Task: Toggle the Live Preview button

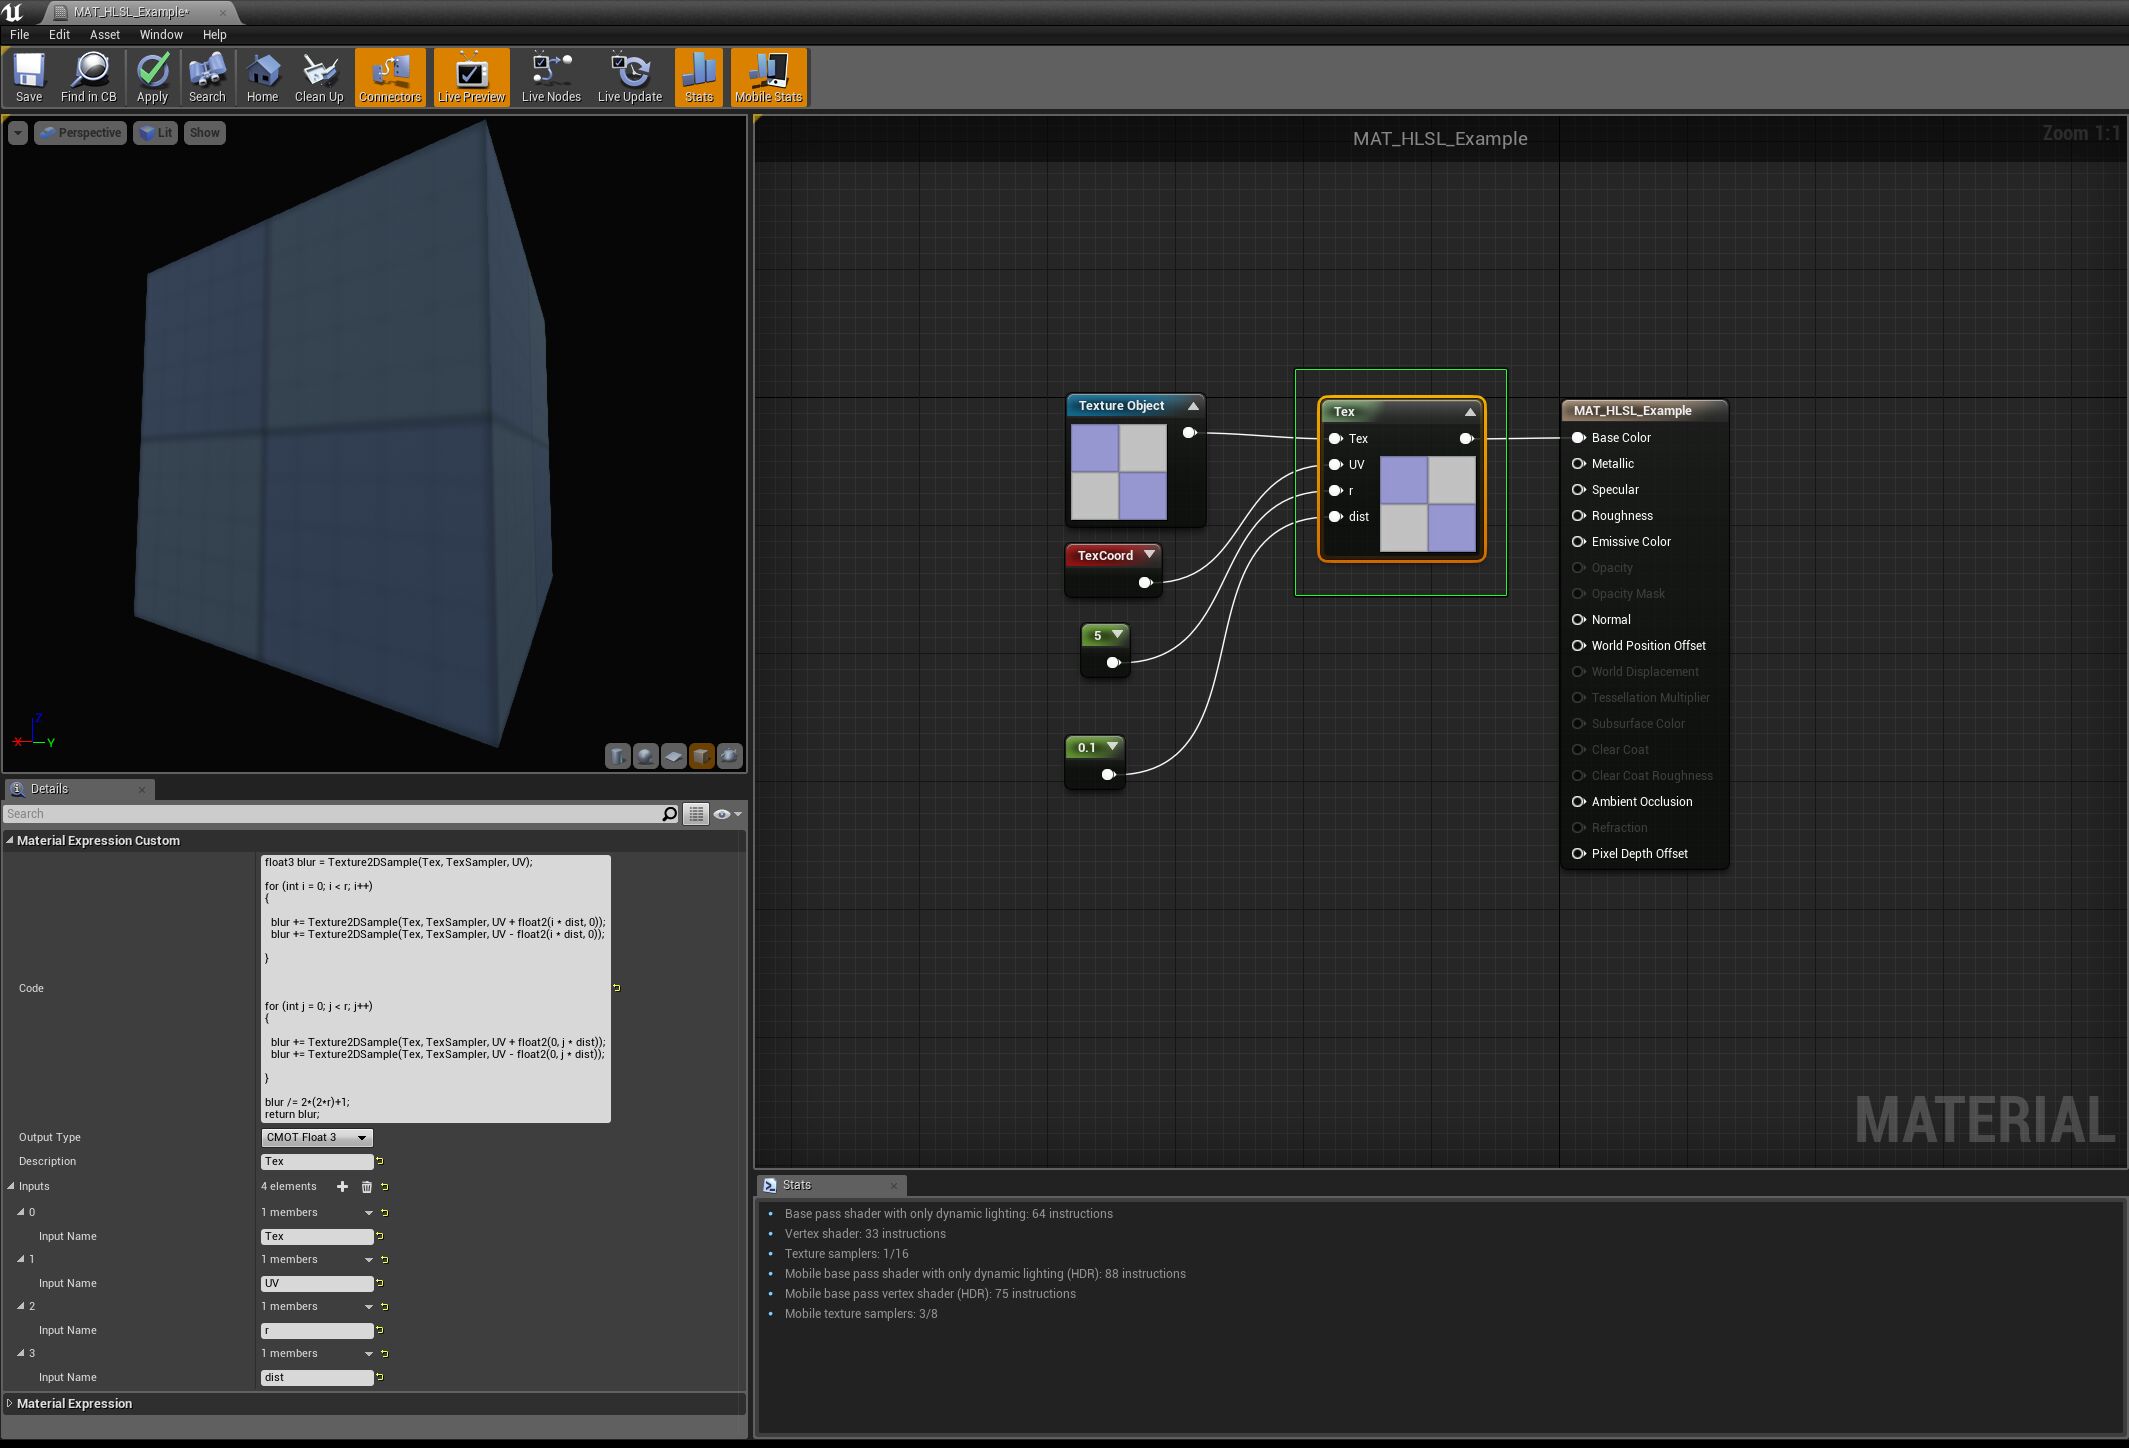Action: pos(471,77)
